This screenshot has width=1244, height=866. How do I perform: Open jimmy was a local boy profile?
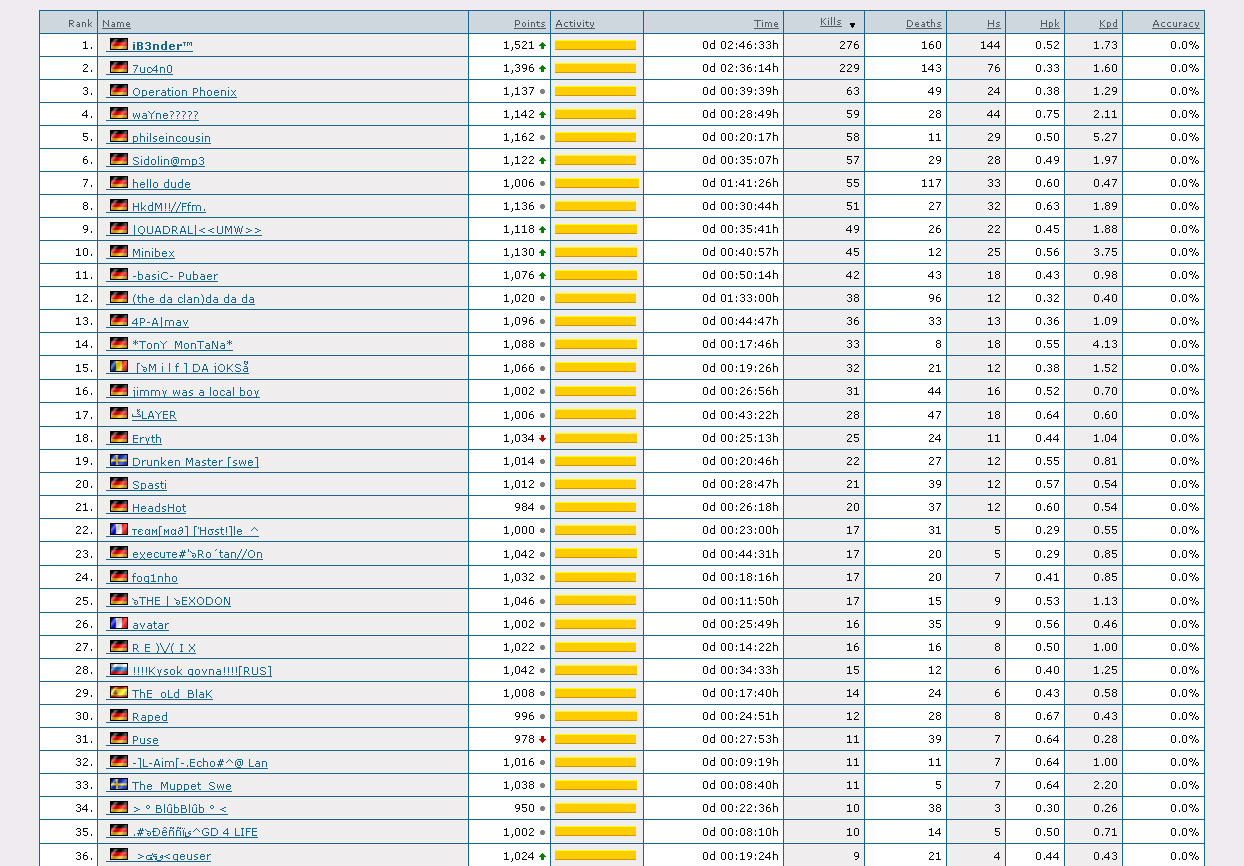tap(195, 392)
